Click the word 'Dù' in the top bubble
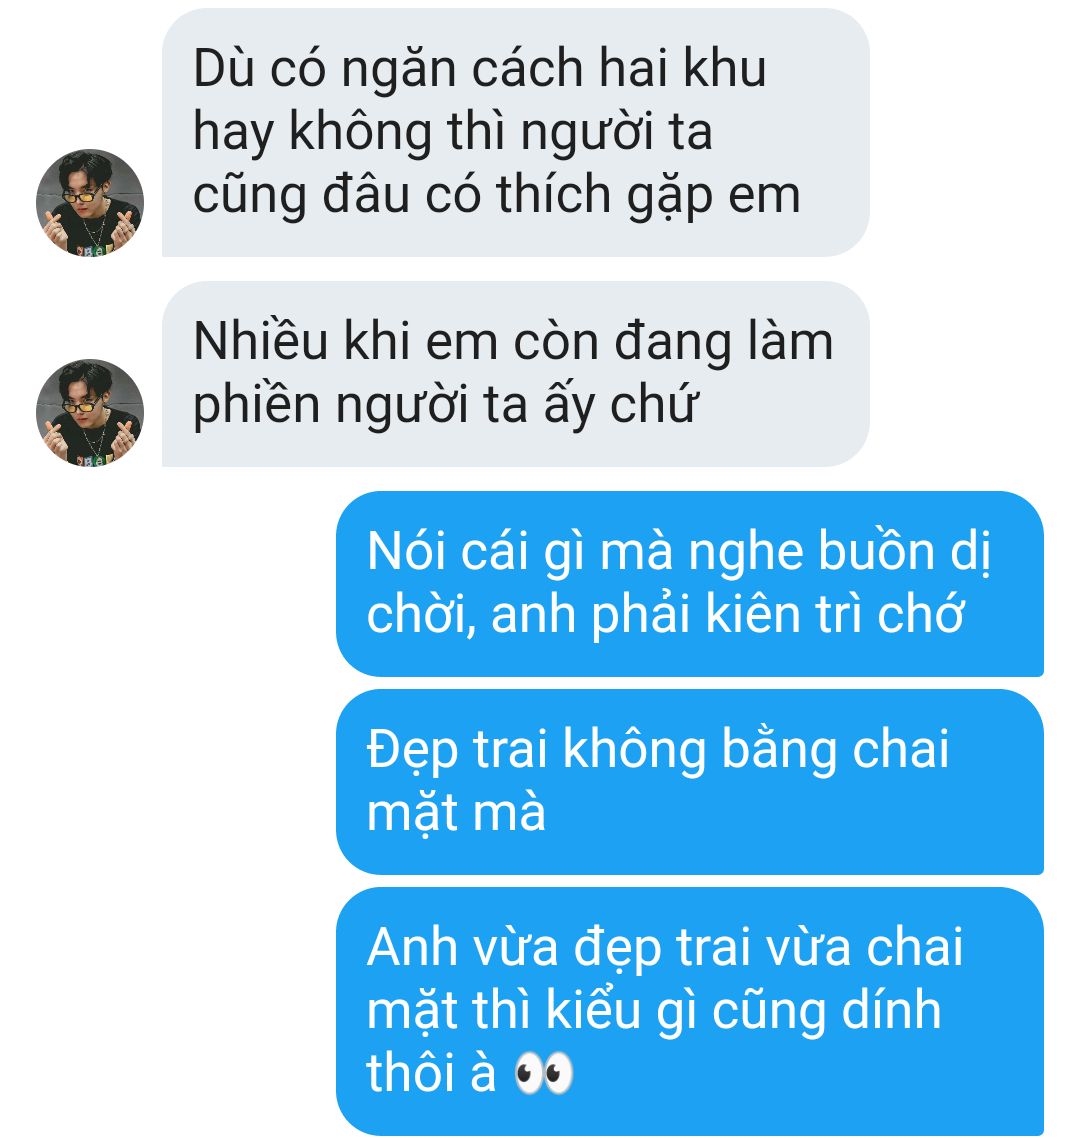The width and height of the screenshot is (1080, 1138). pos(223,69)
